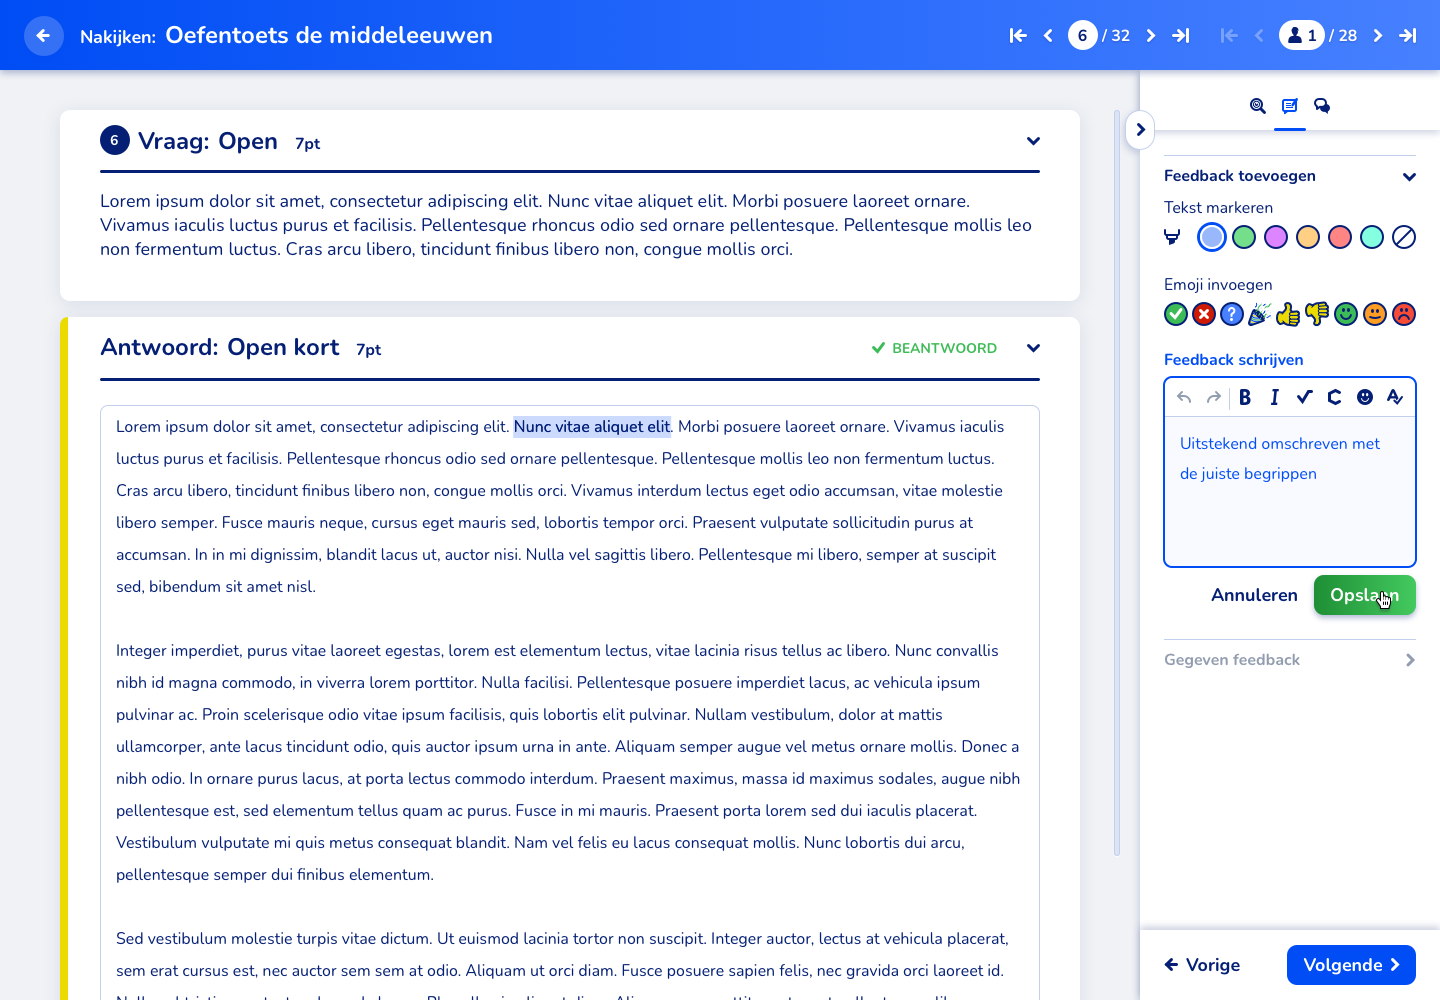The image size is (1440, 1000).
Task: Insert the red cross emoji
Action: tap(1204, 314)
